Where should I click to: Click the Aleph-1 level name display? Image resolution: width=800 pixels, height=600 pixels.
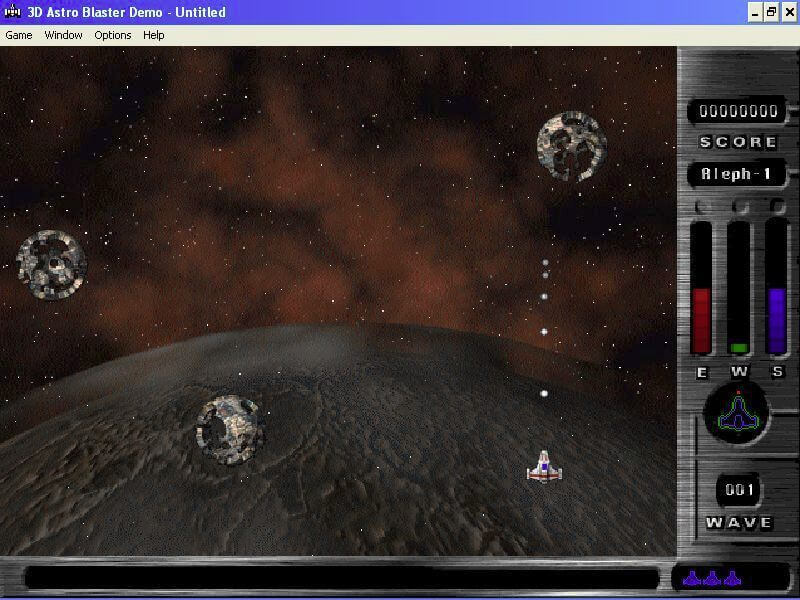736,174
